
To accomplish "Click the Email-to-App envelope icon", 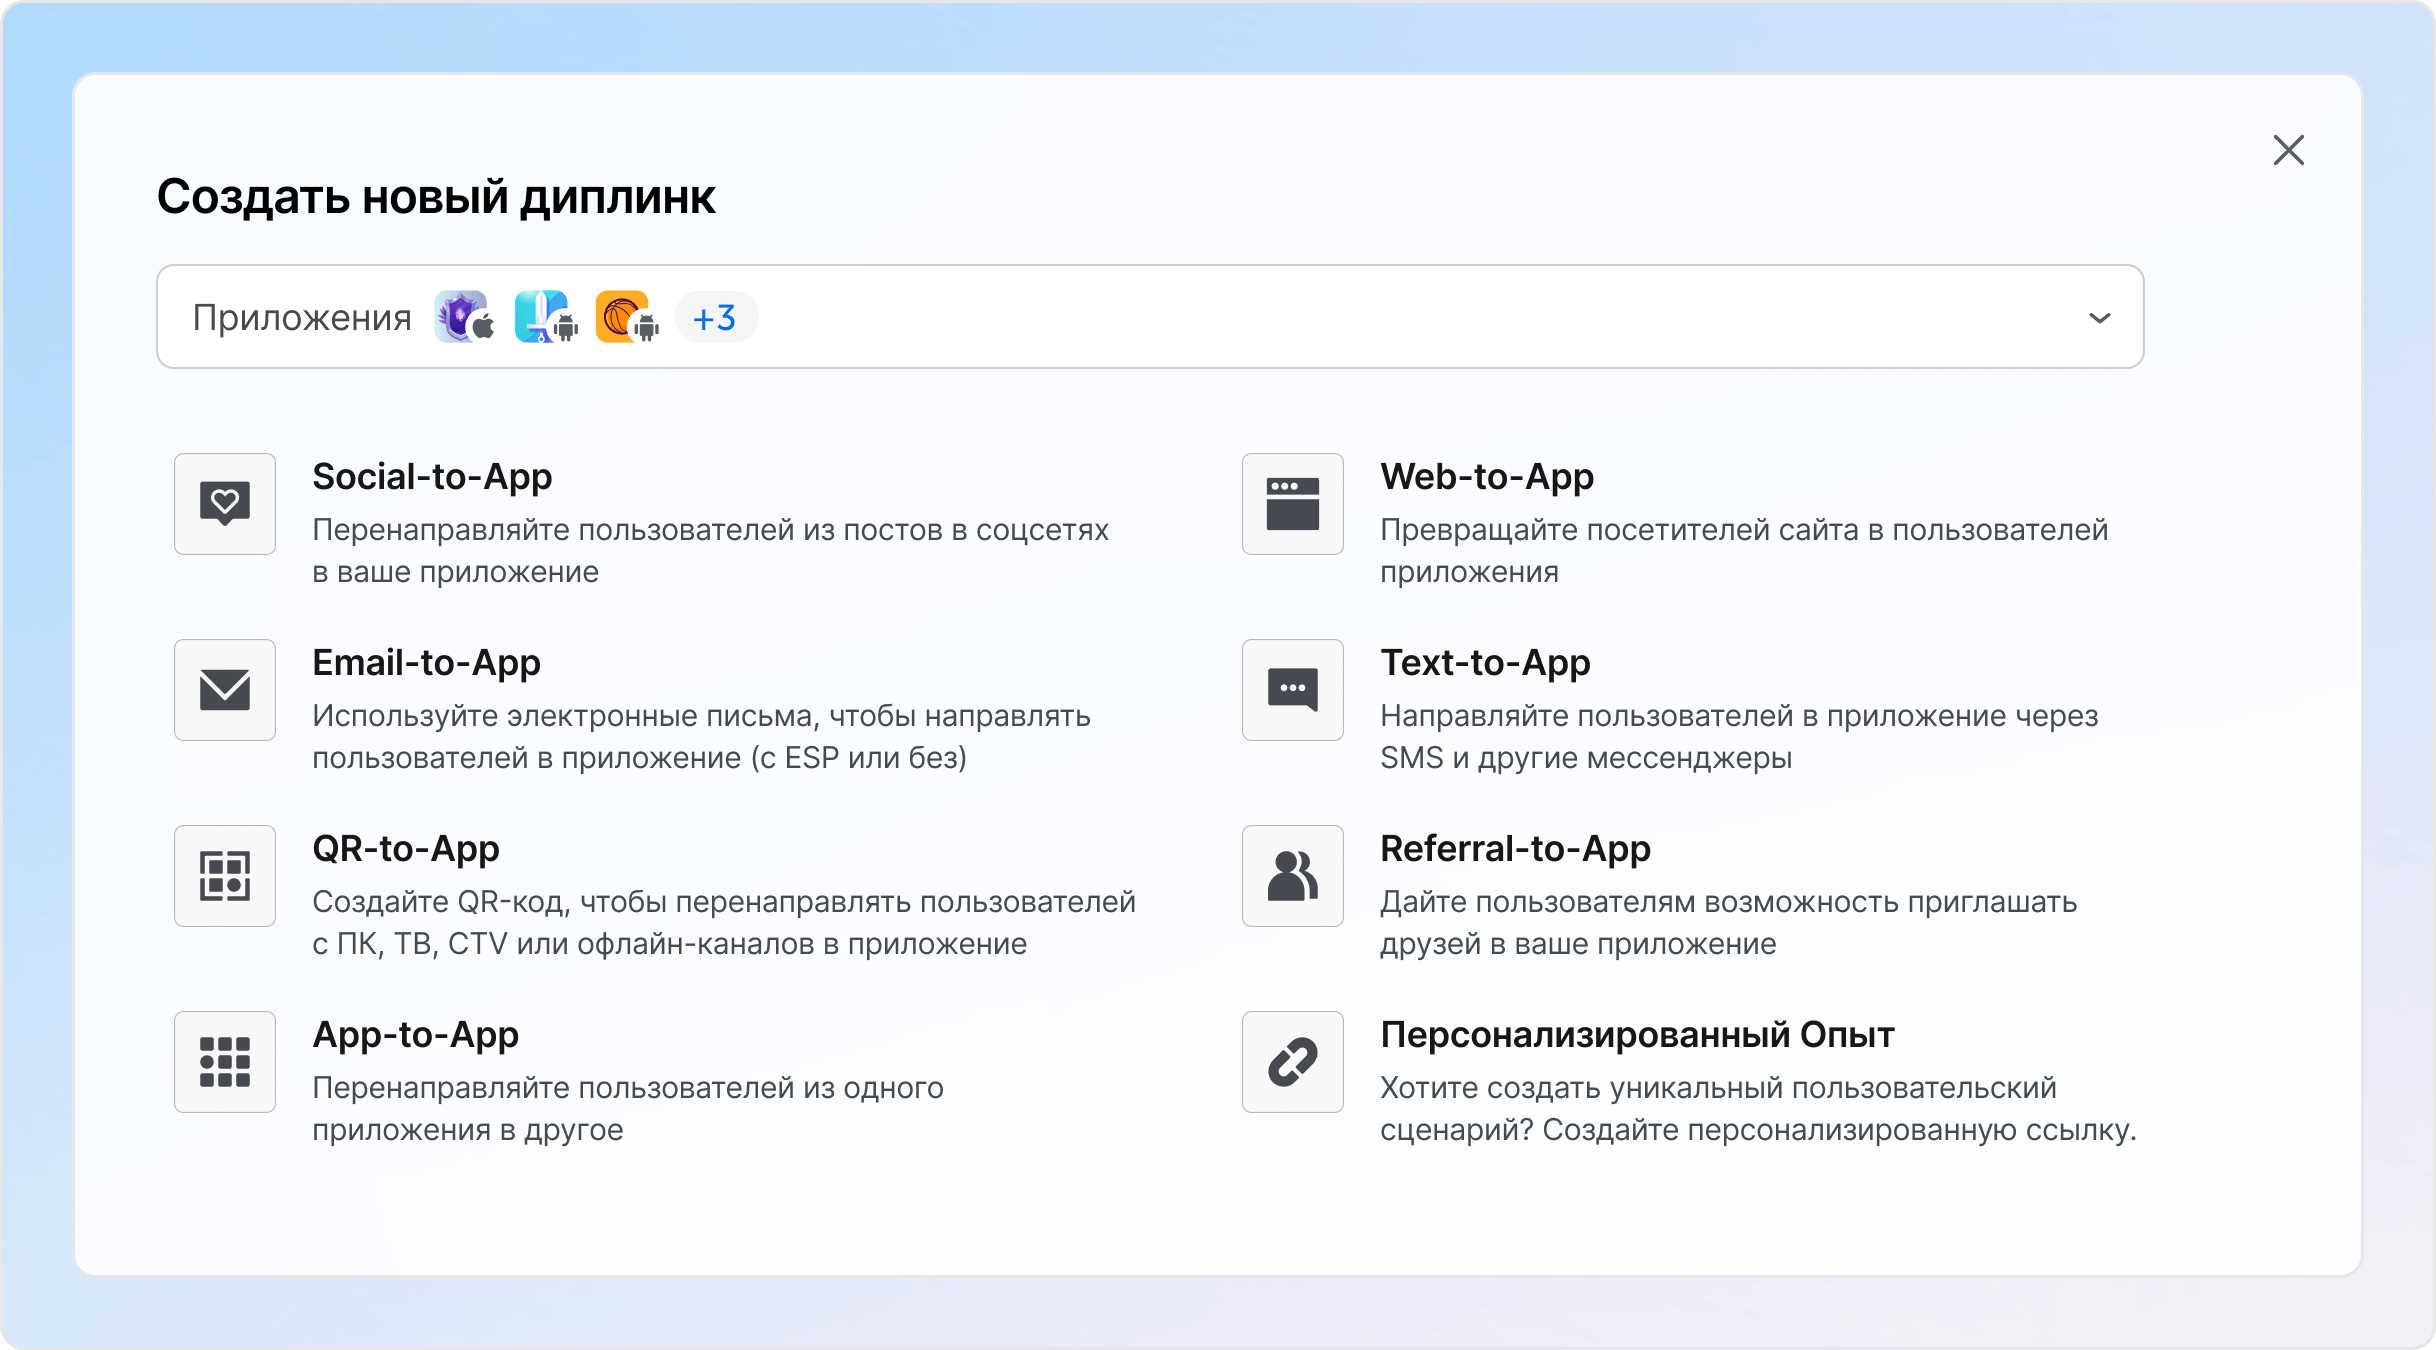I will tap(224, 690).
